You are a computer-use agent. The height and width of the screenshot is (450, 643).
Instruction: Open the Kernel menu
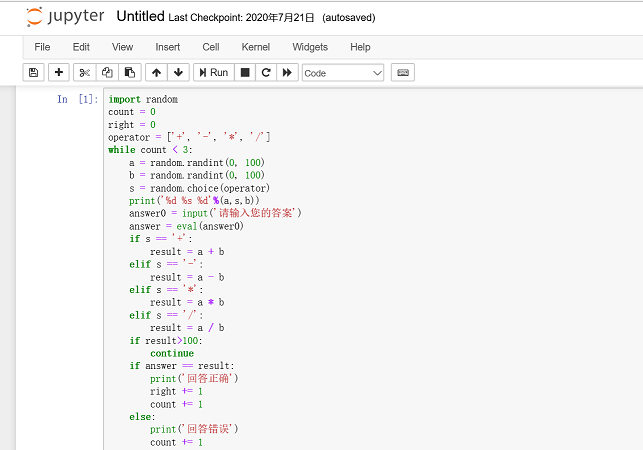coord(255,47)
